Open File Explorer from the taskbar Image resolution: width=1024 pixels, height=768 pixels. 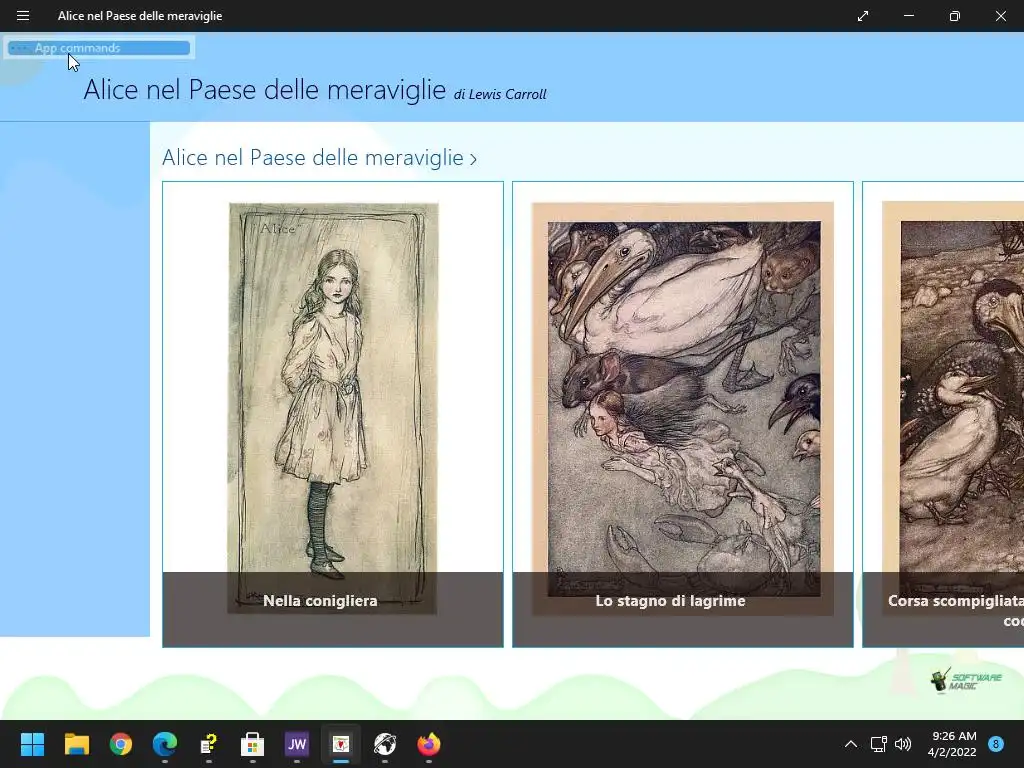pos(76,744)
